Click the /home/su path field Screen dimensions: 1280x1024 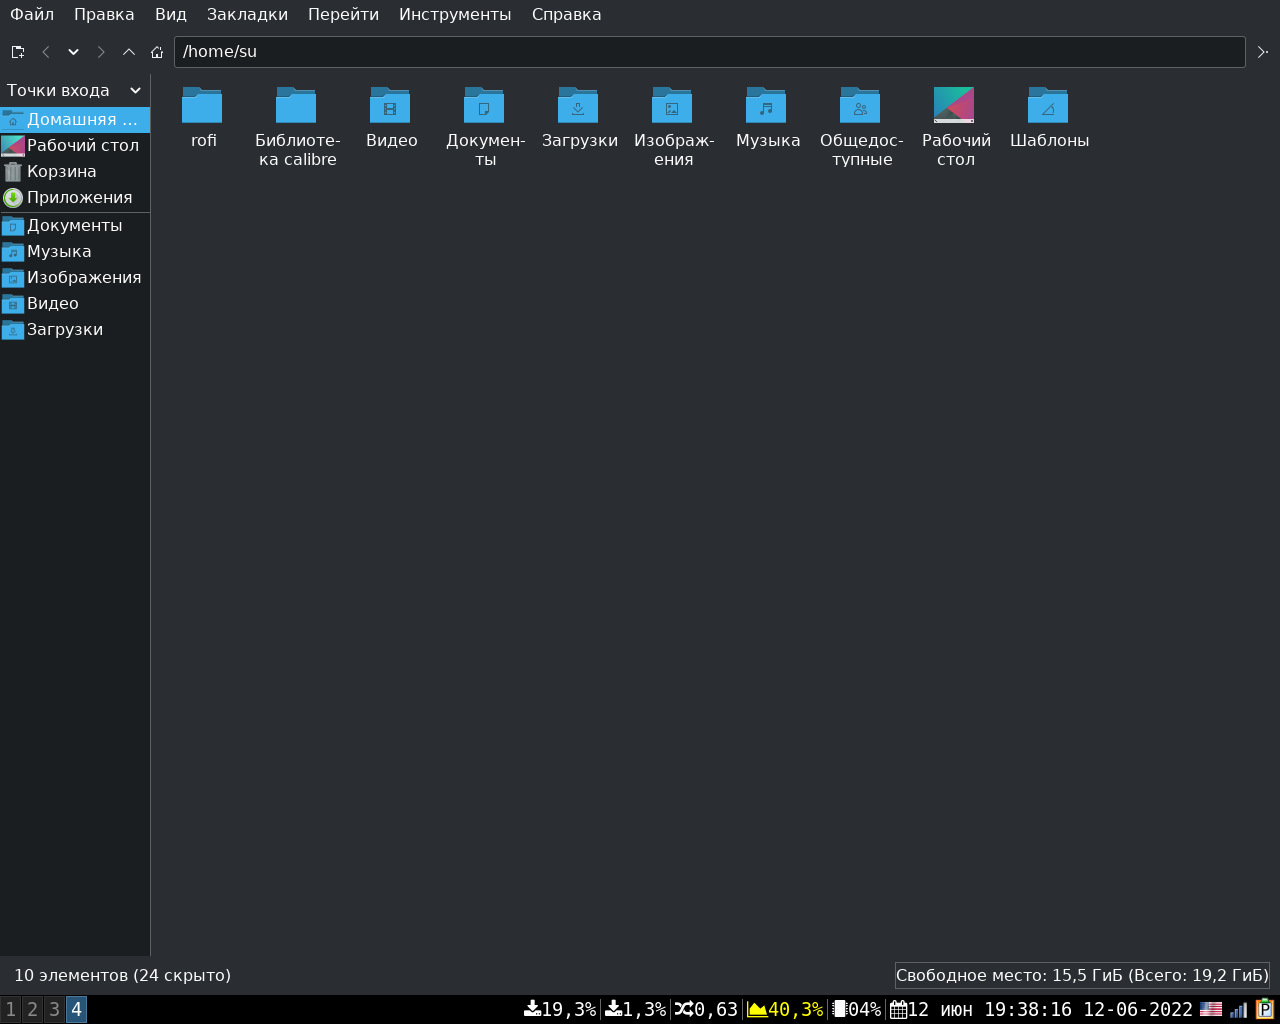point(709,52)
